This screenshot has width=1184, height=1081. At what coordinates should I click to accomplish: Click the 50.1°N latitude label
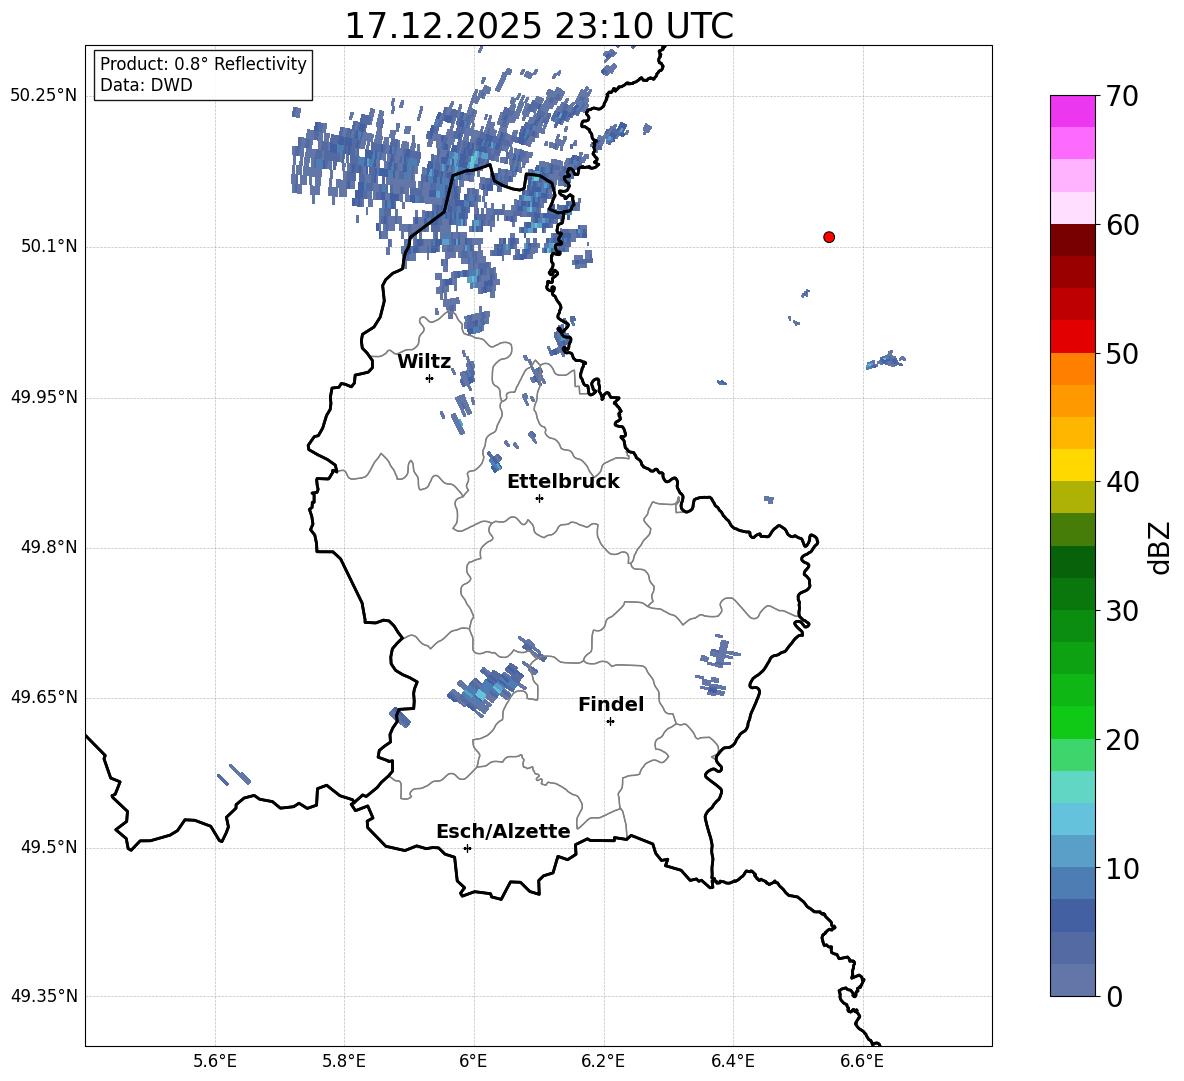pos(49,246)
